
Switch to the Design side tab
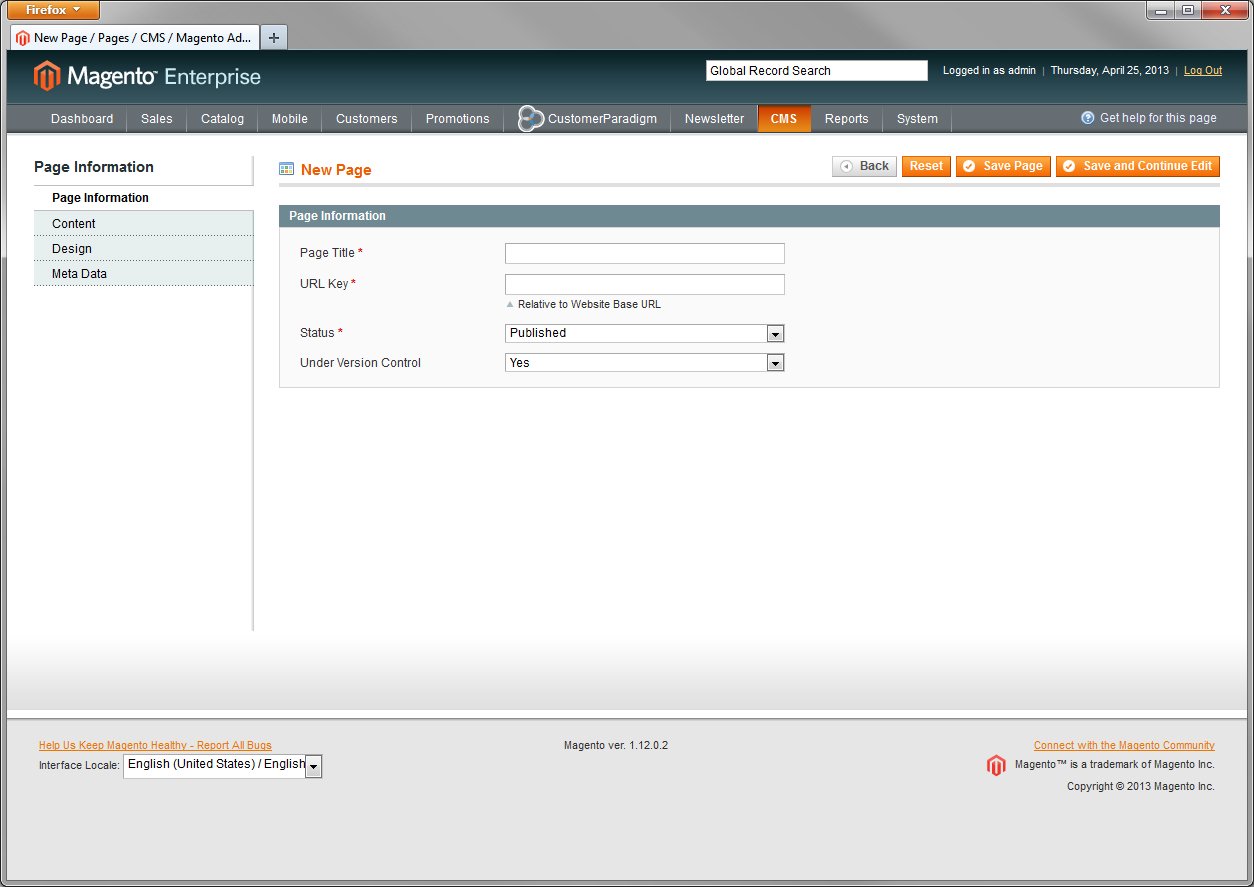tap(144, 248)
